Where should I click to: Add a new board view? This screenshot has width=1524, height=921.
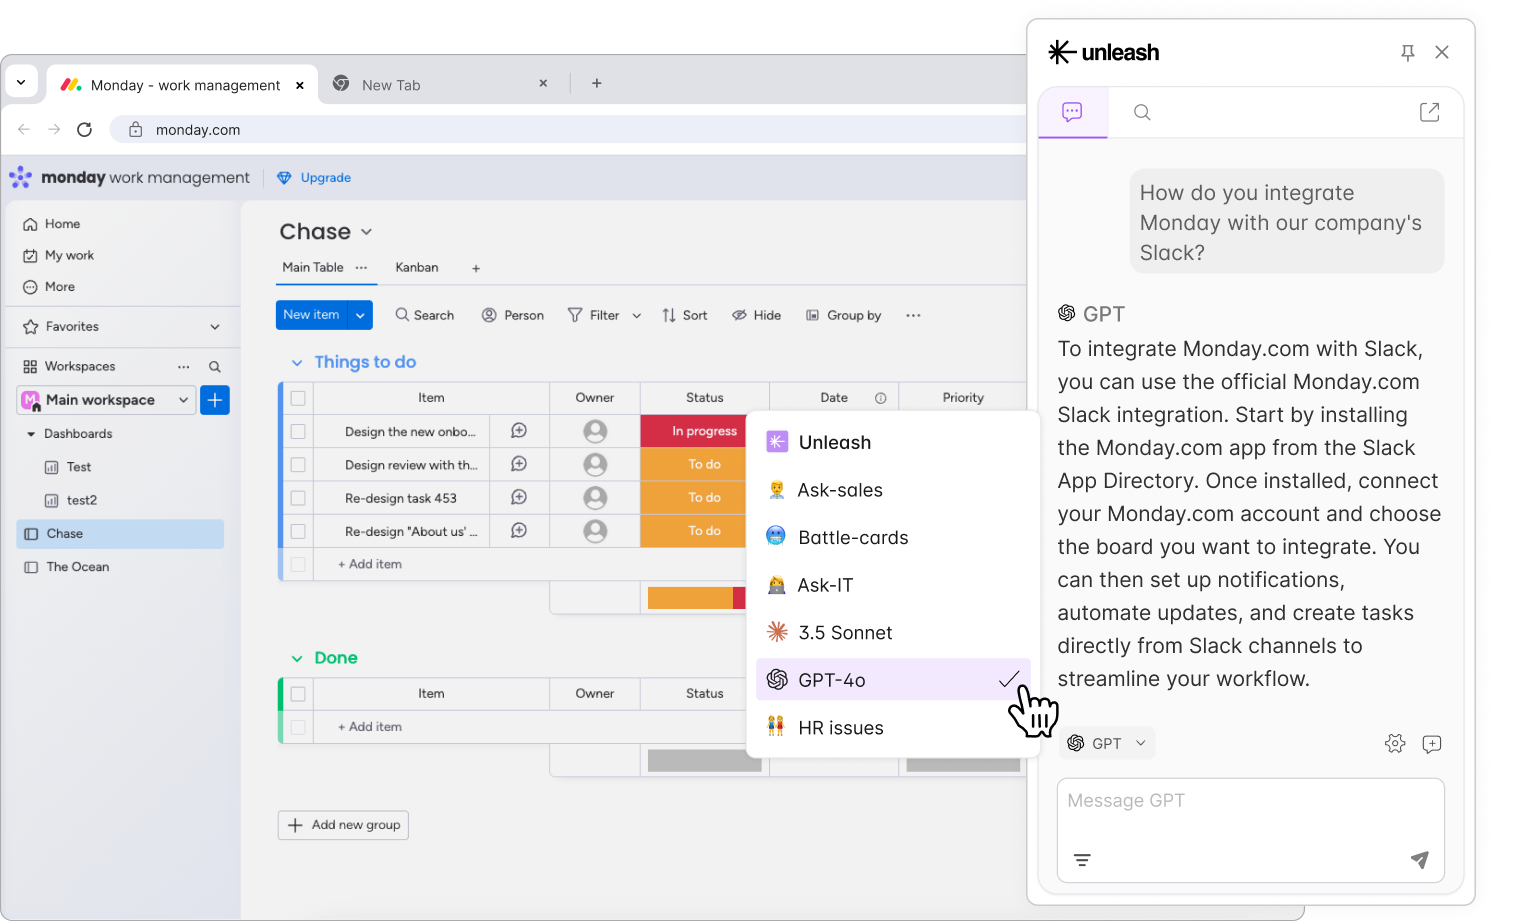476,268
